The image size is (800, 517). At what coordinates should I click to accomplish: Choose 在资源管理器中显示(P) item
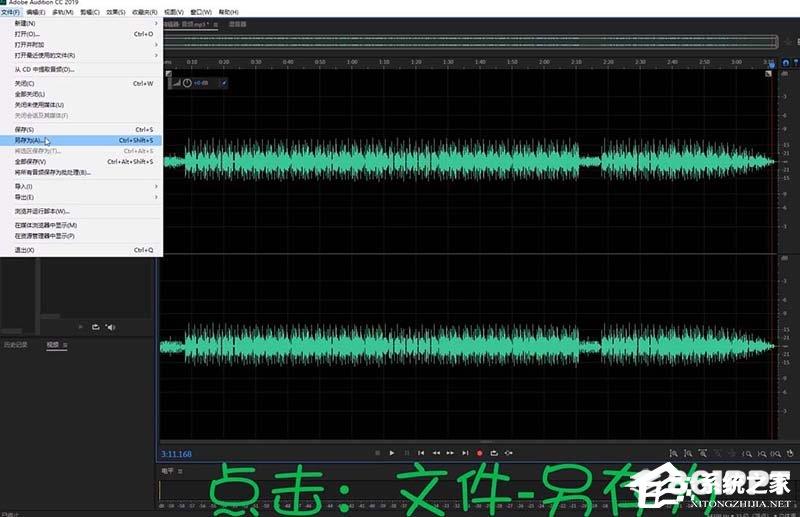82,236
